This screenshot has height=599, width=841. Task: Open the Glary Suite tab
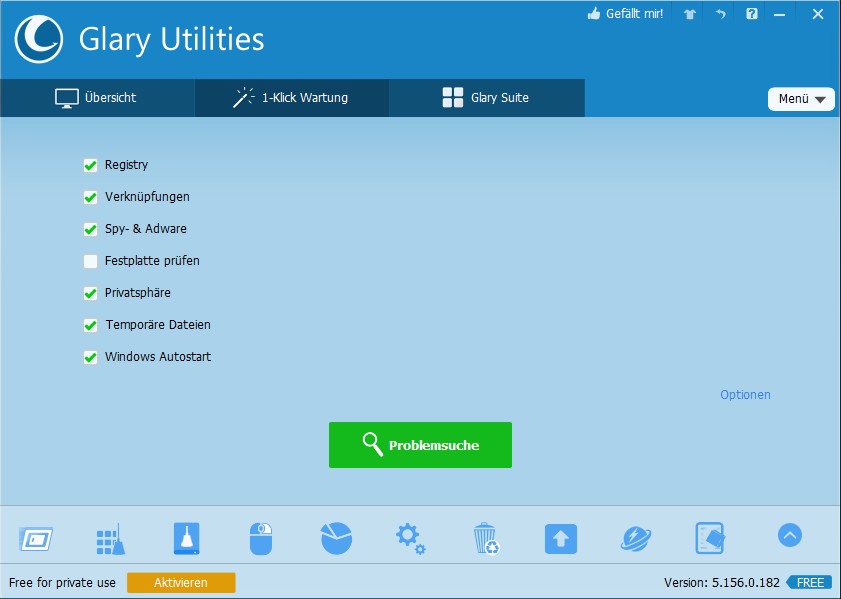(x=486, y=98)
